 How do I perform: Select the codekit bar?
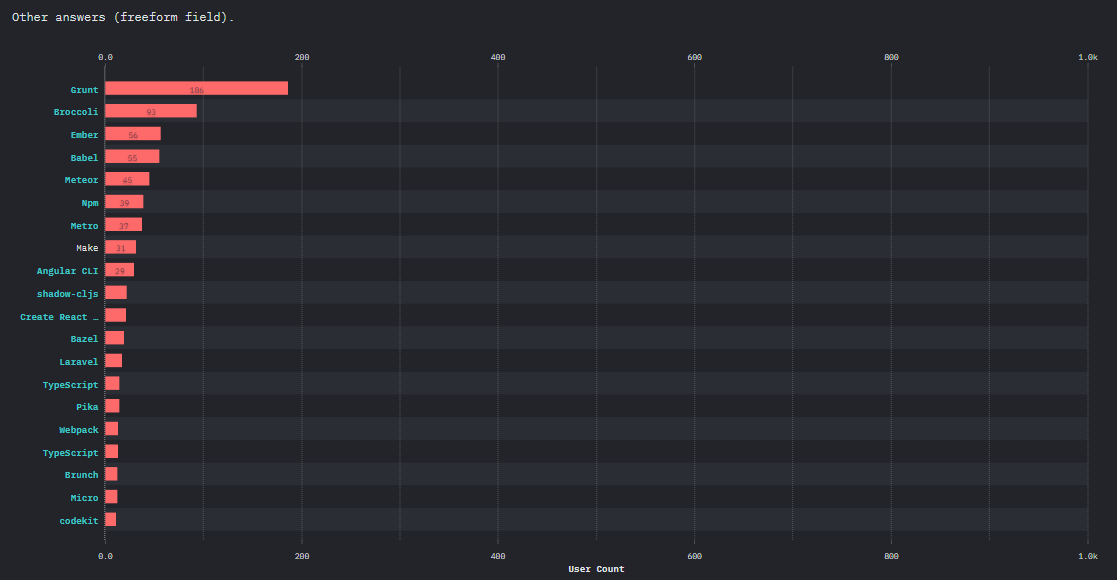coord(110,519)
